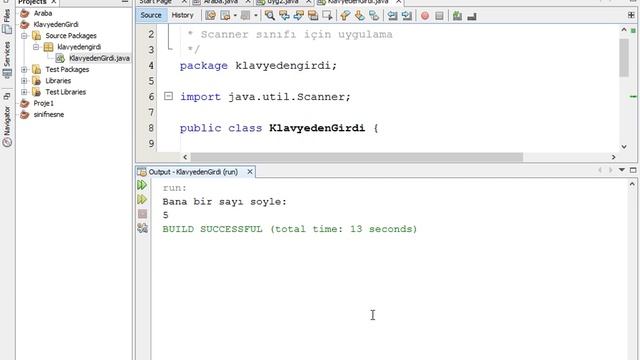Image resolution: width=640 pixels, height=360 pixels.
Task: Jump to the previous bookmark icon
Action: pyautogui.click(x=345, y=16)
